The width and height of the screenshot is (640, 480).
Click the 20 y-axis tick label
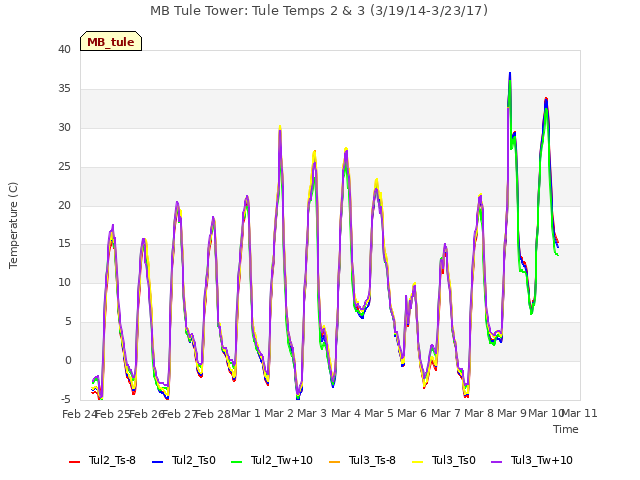click(64, 205)
